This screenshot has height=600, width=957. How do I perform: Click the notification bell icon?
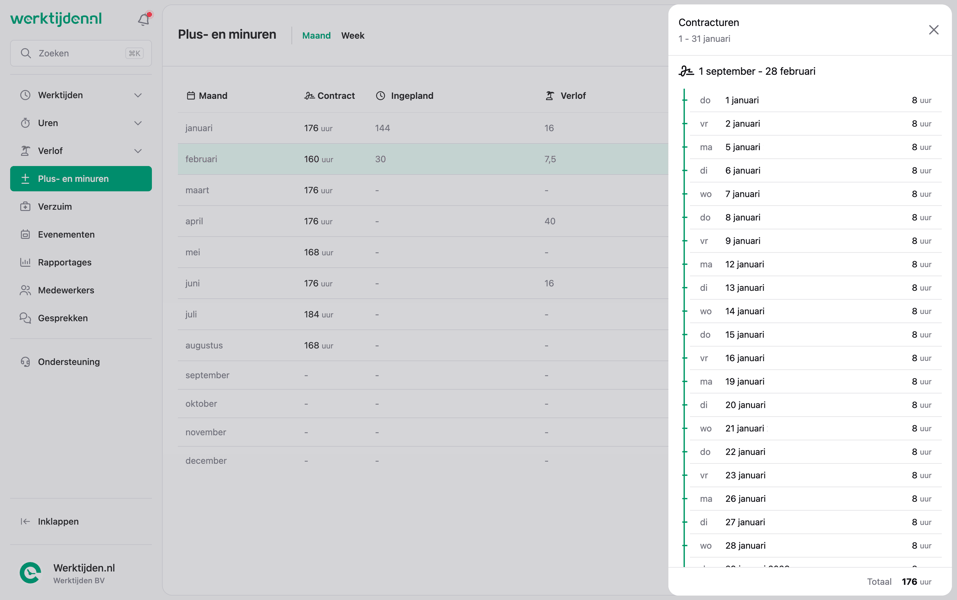tap(143, 20)
